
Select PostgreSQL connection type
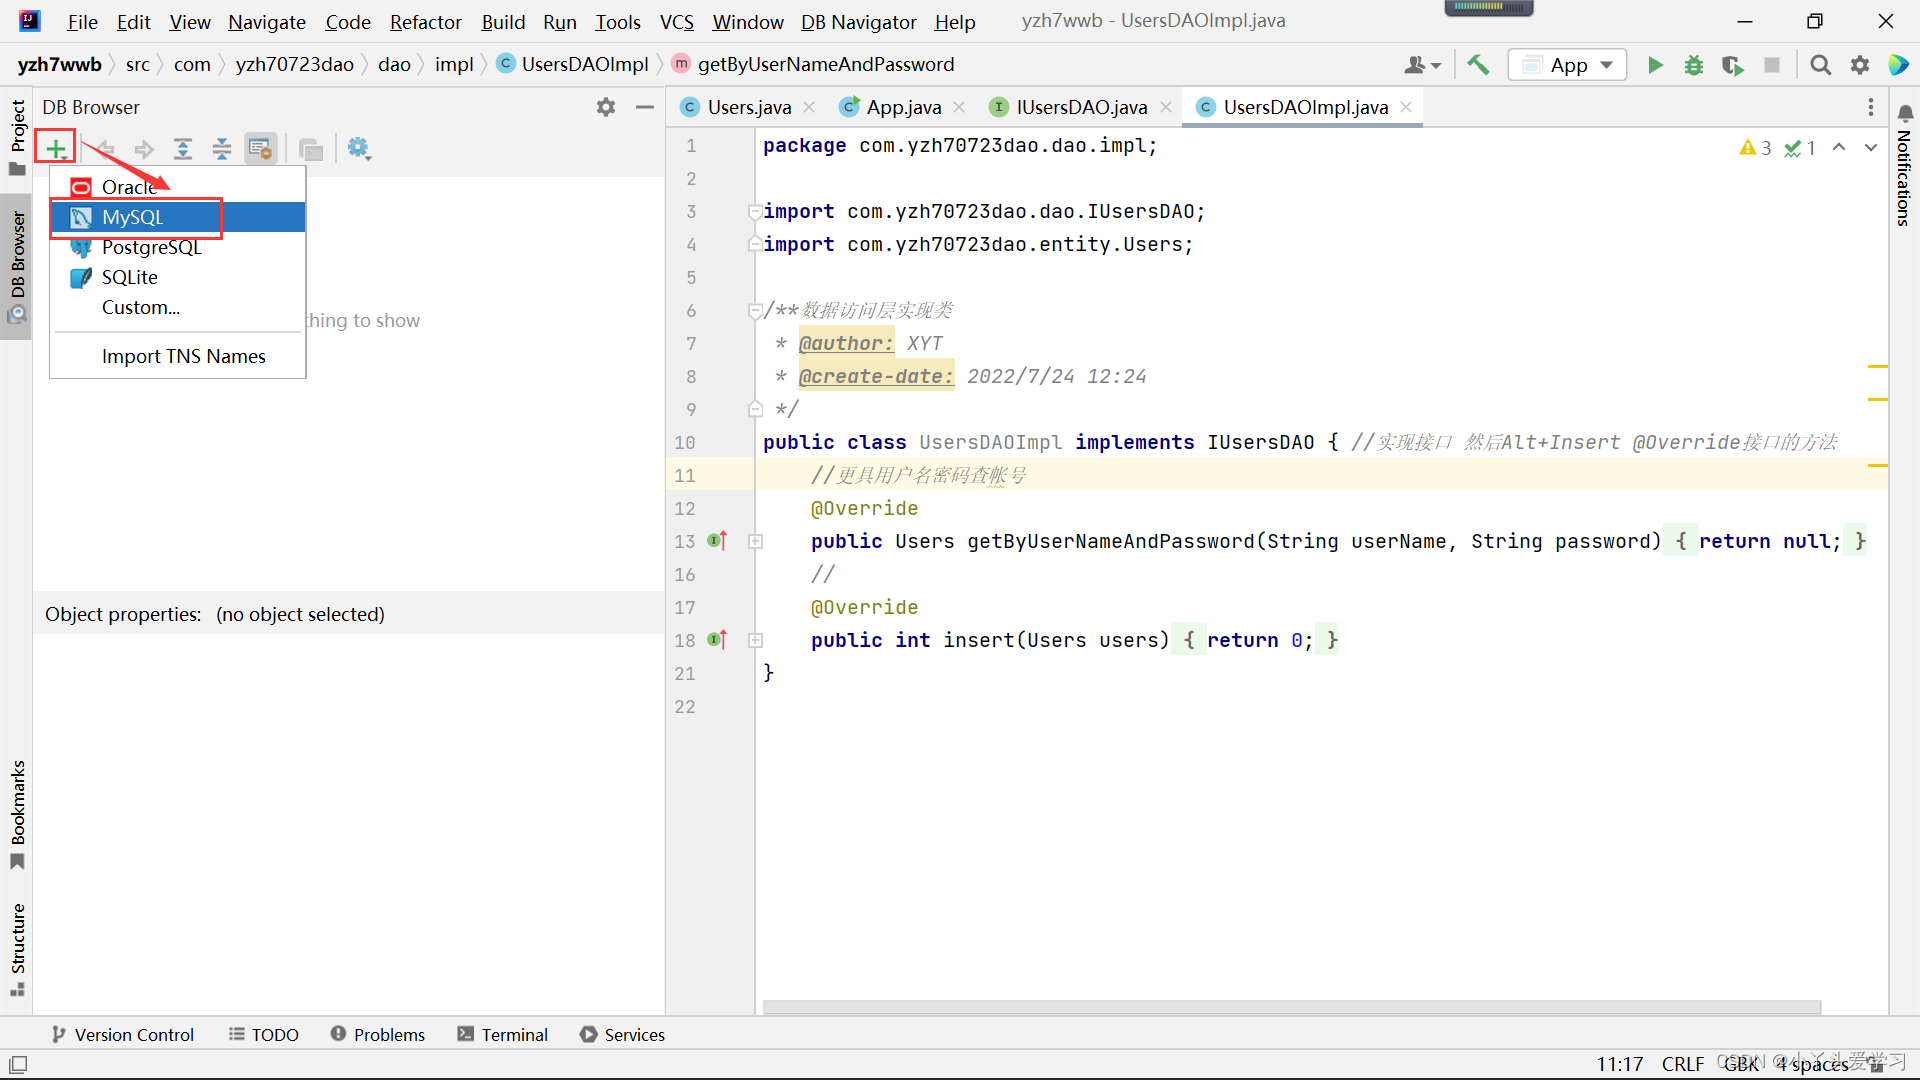pos(178,247)
